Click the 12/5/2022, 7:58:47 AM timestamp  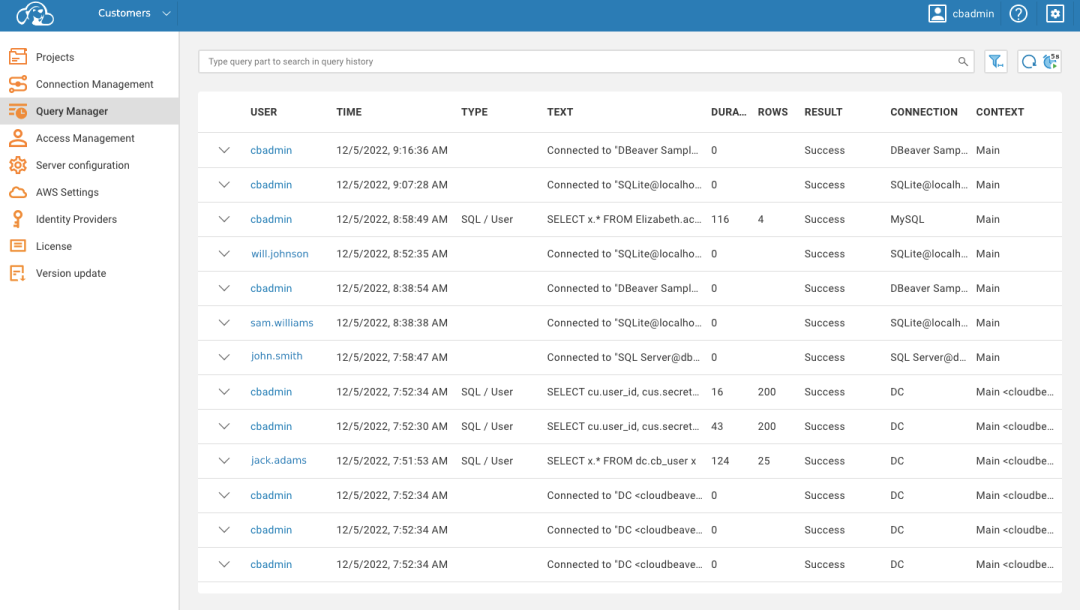pos(392,357)
